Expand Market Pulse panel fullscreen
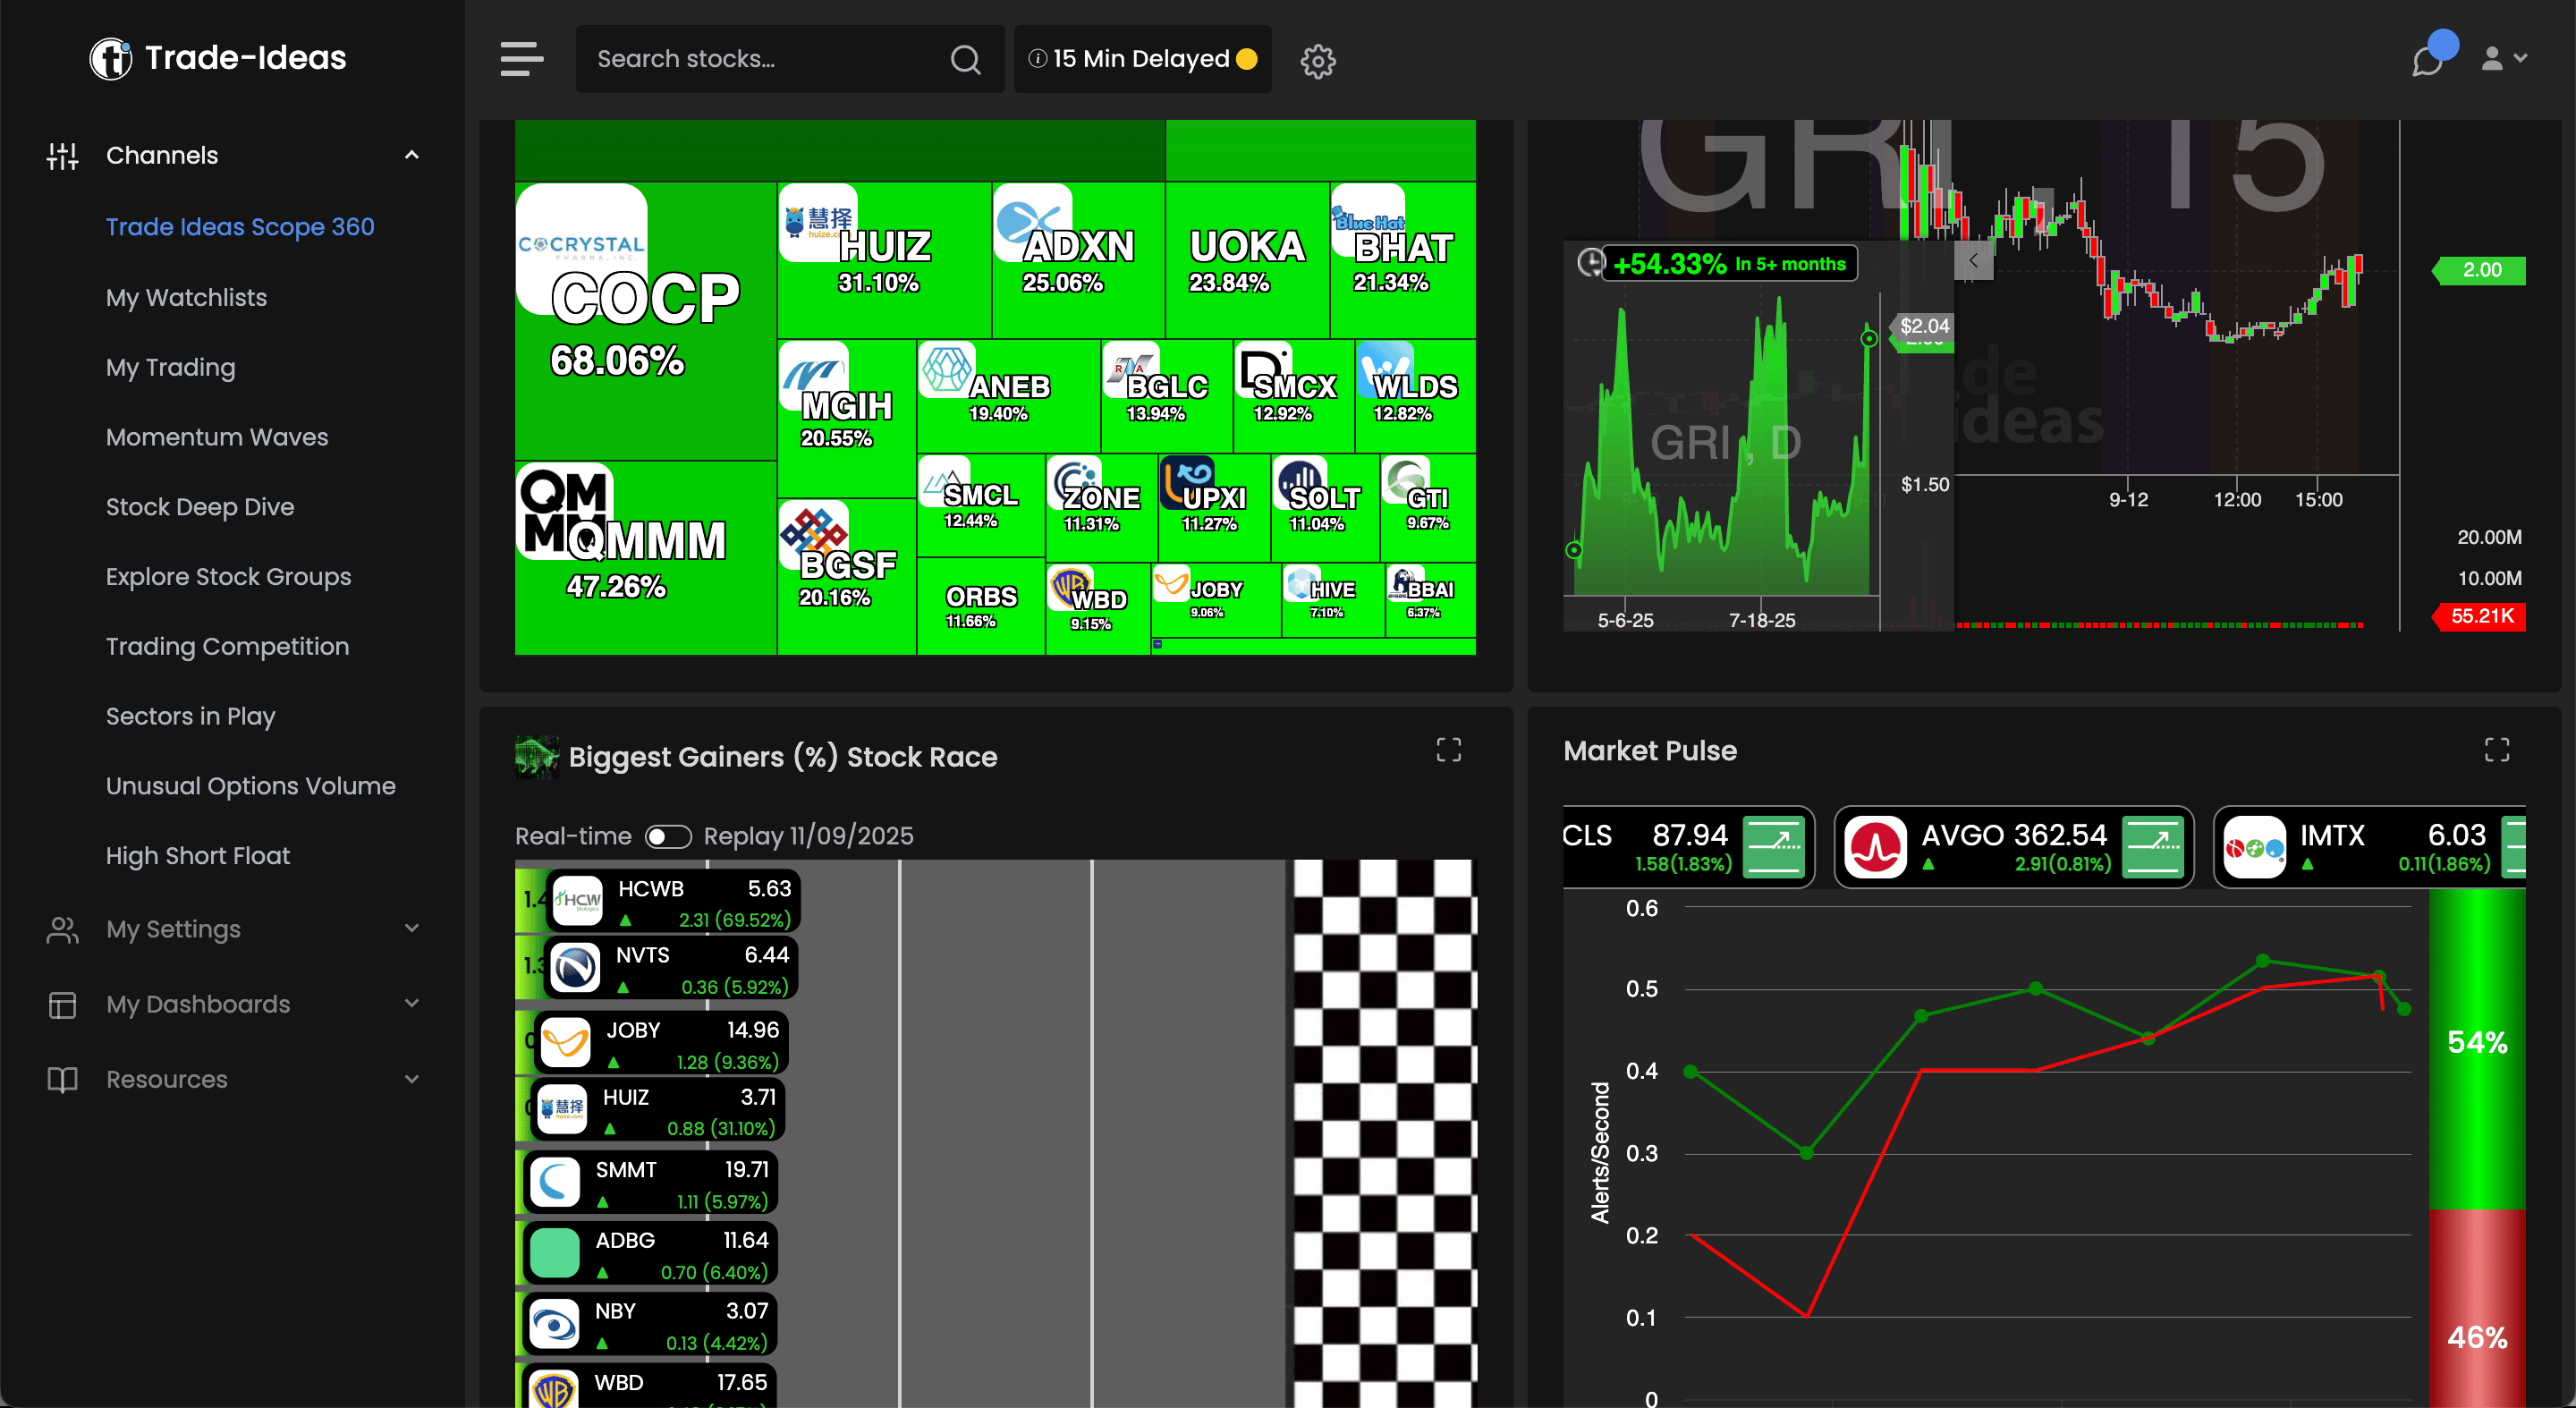The width and height of the screenshot is (2576, 1408). coord(2496,750)
